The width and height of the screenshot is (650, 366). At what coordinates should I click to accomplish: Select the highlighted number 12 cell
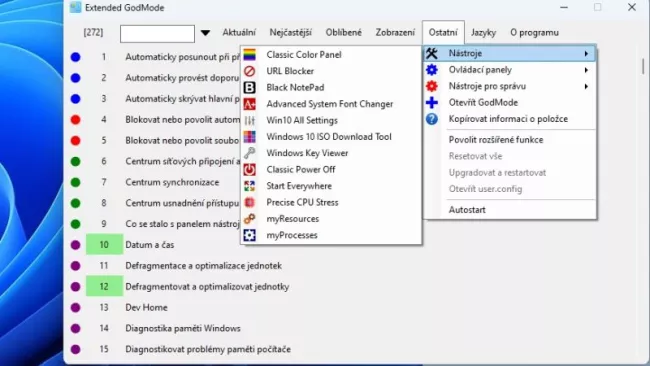(104, 286)
